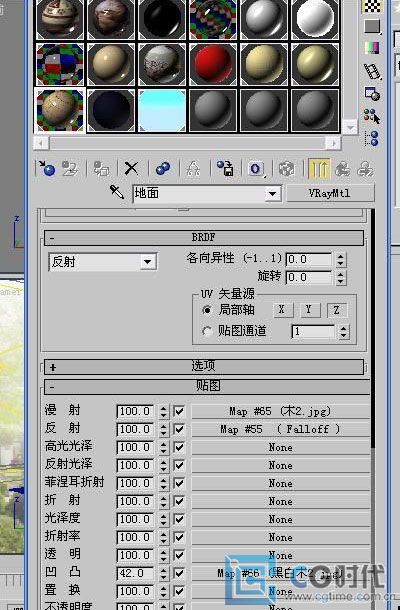This screenshot has height=610, width=400.
Task: Click sample slots vertical scroll down arrow
Action: click(350, 127)
